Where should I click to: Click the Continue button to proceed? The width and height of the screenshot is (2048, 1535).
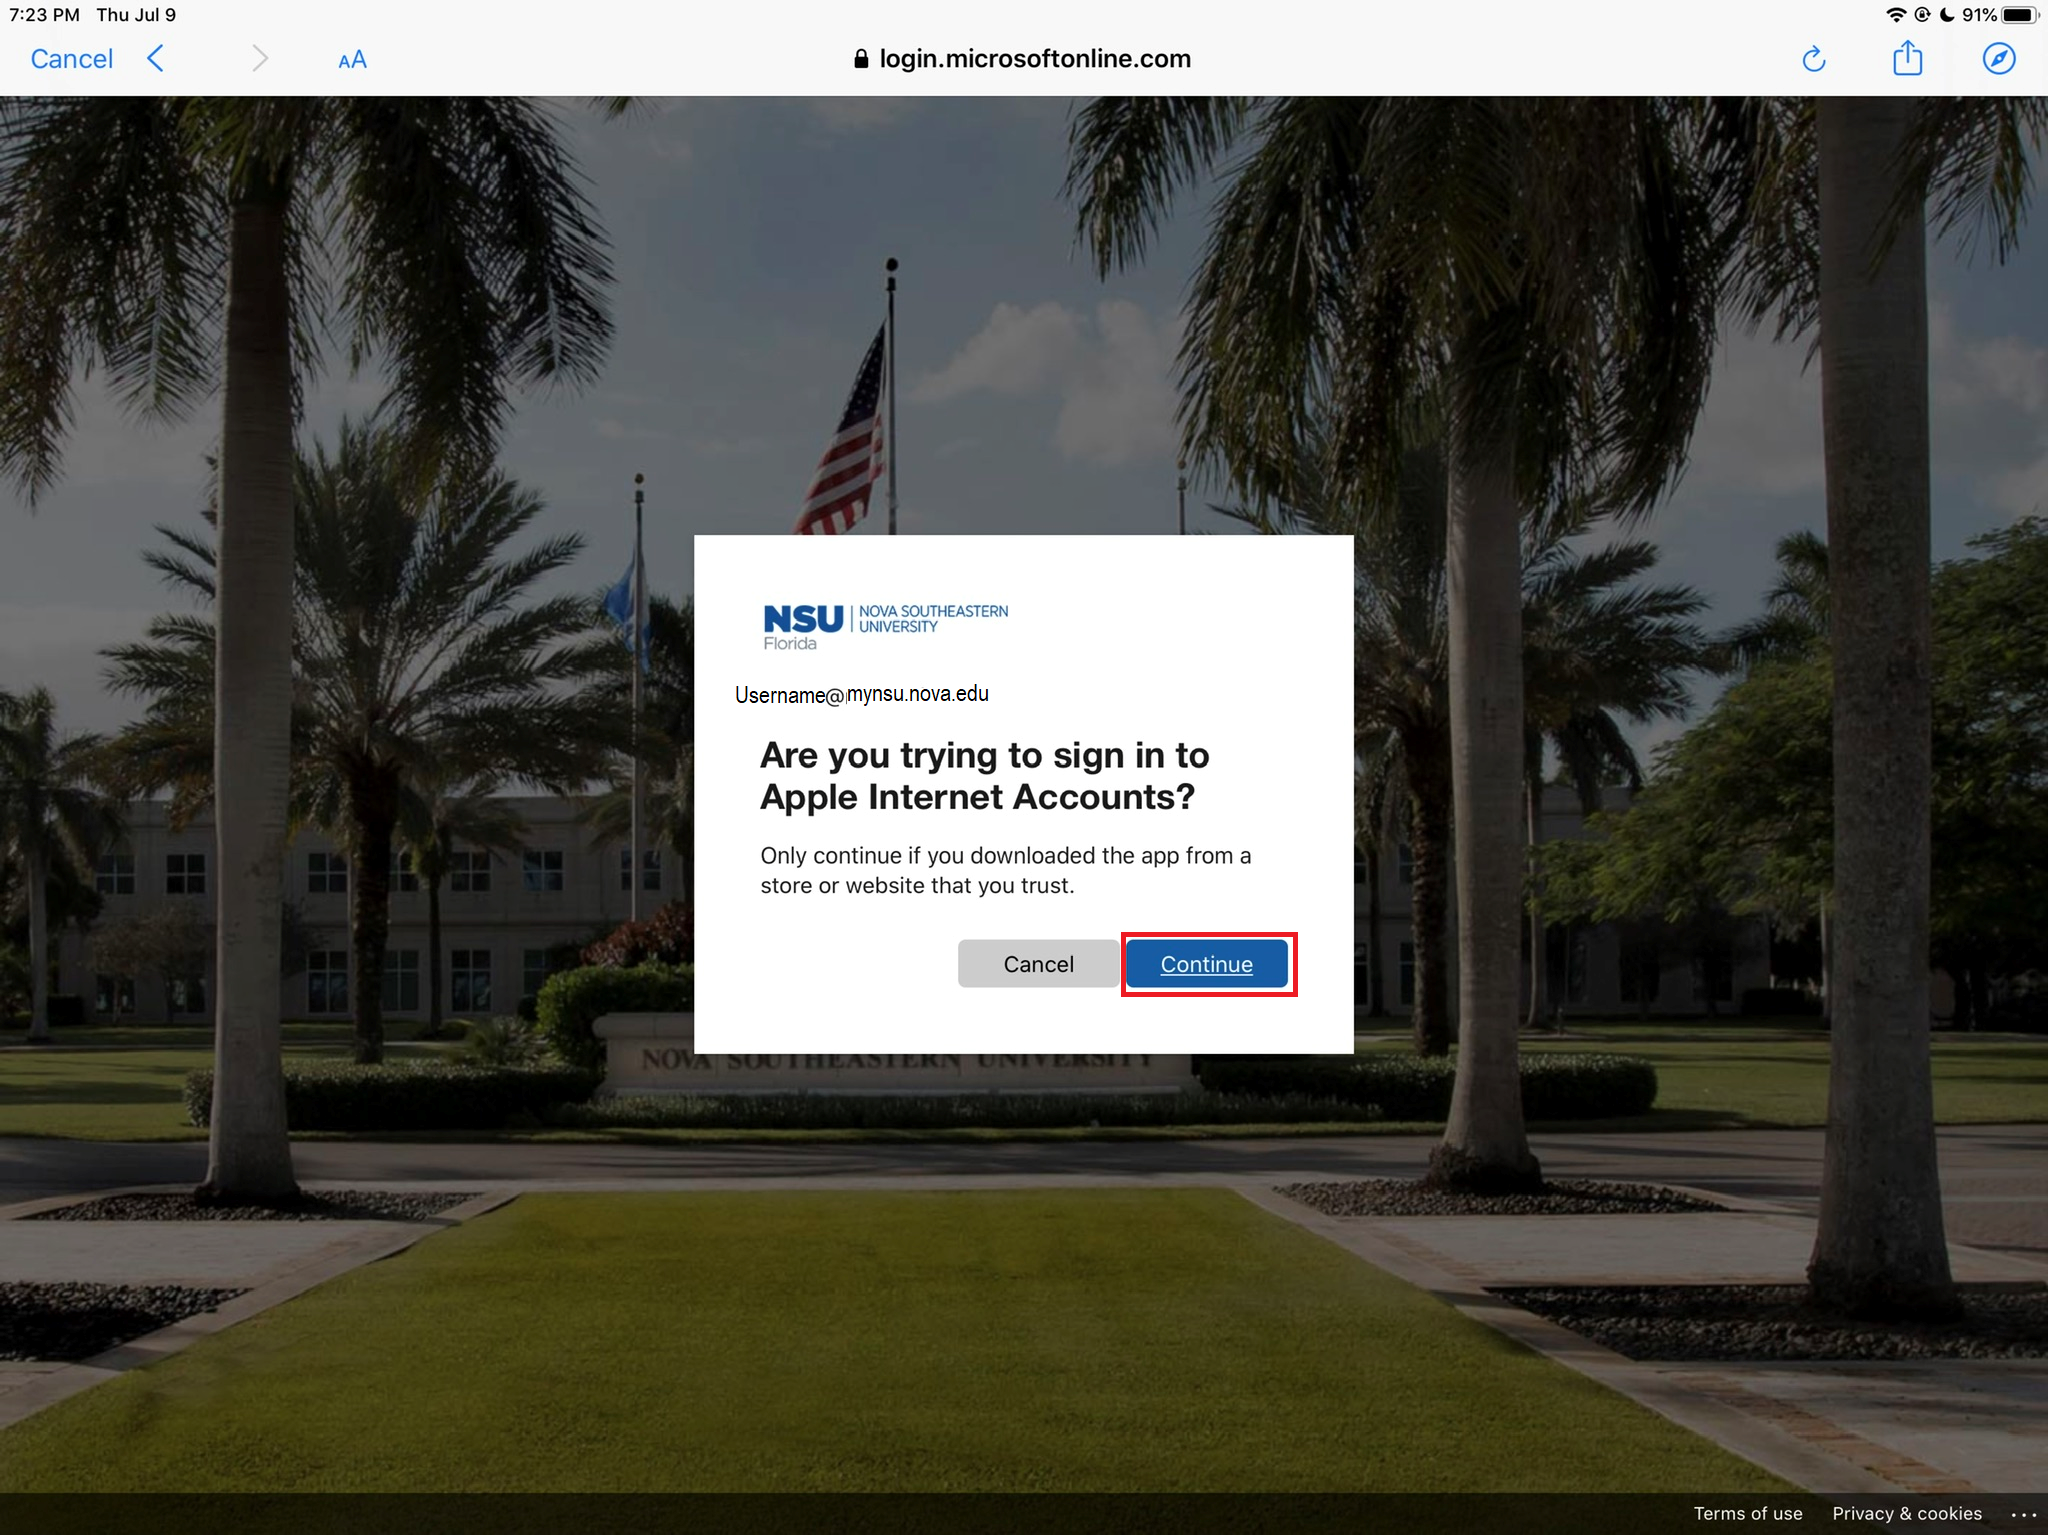tap(1206, 963)
